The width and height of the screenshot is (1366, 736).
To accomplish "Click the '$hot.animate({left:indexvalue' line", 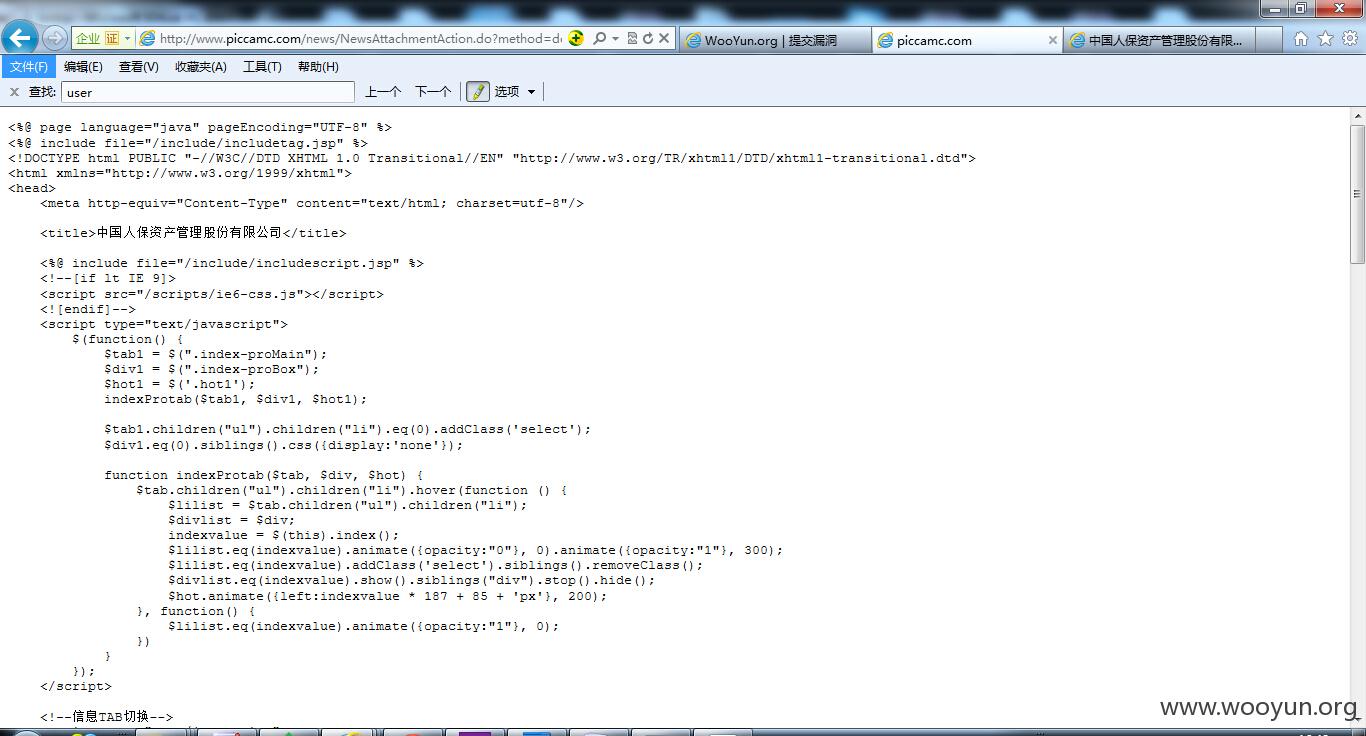I will [388, 596].
